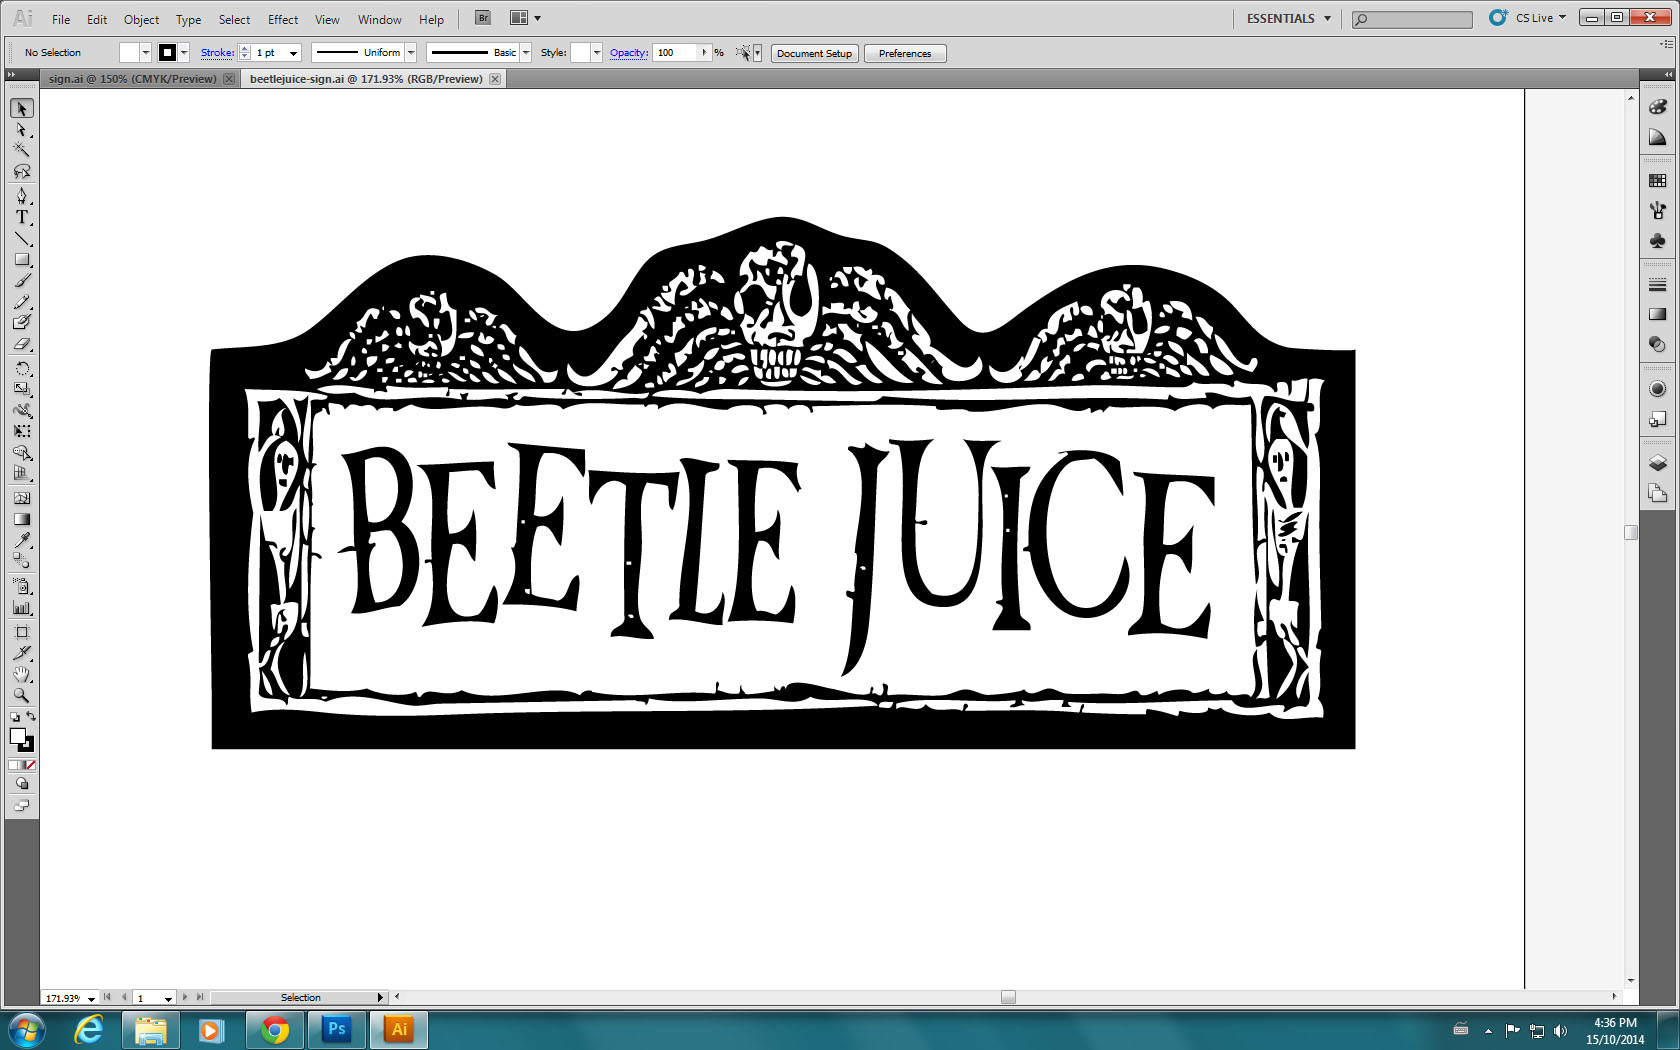
Task: Toggle fill color to None swatch
Action: coord(31,764)
